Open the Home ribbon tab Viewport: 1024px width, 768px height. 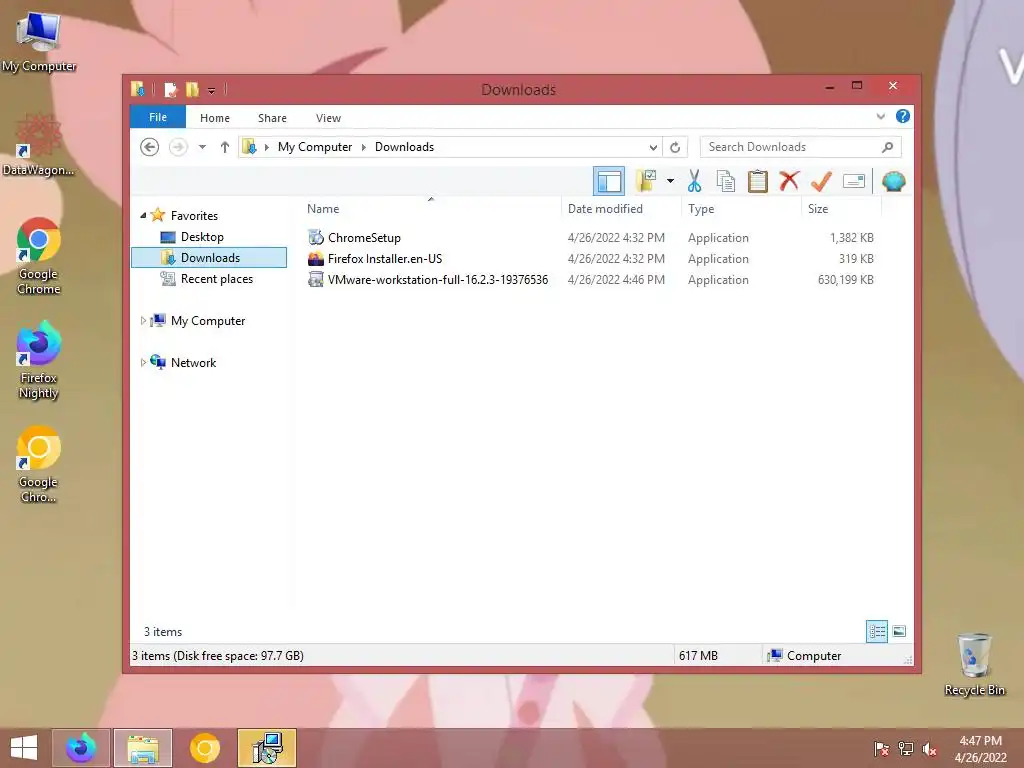pyautogui.click(x=215, y=118)
